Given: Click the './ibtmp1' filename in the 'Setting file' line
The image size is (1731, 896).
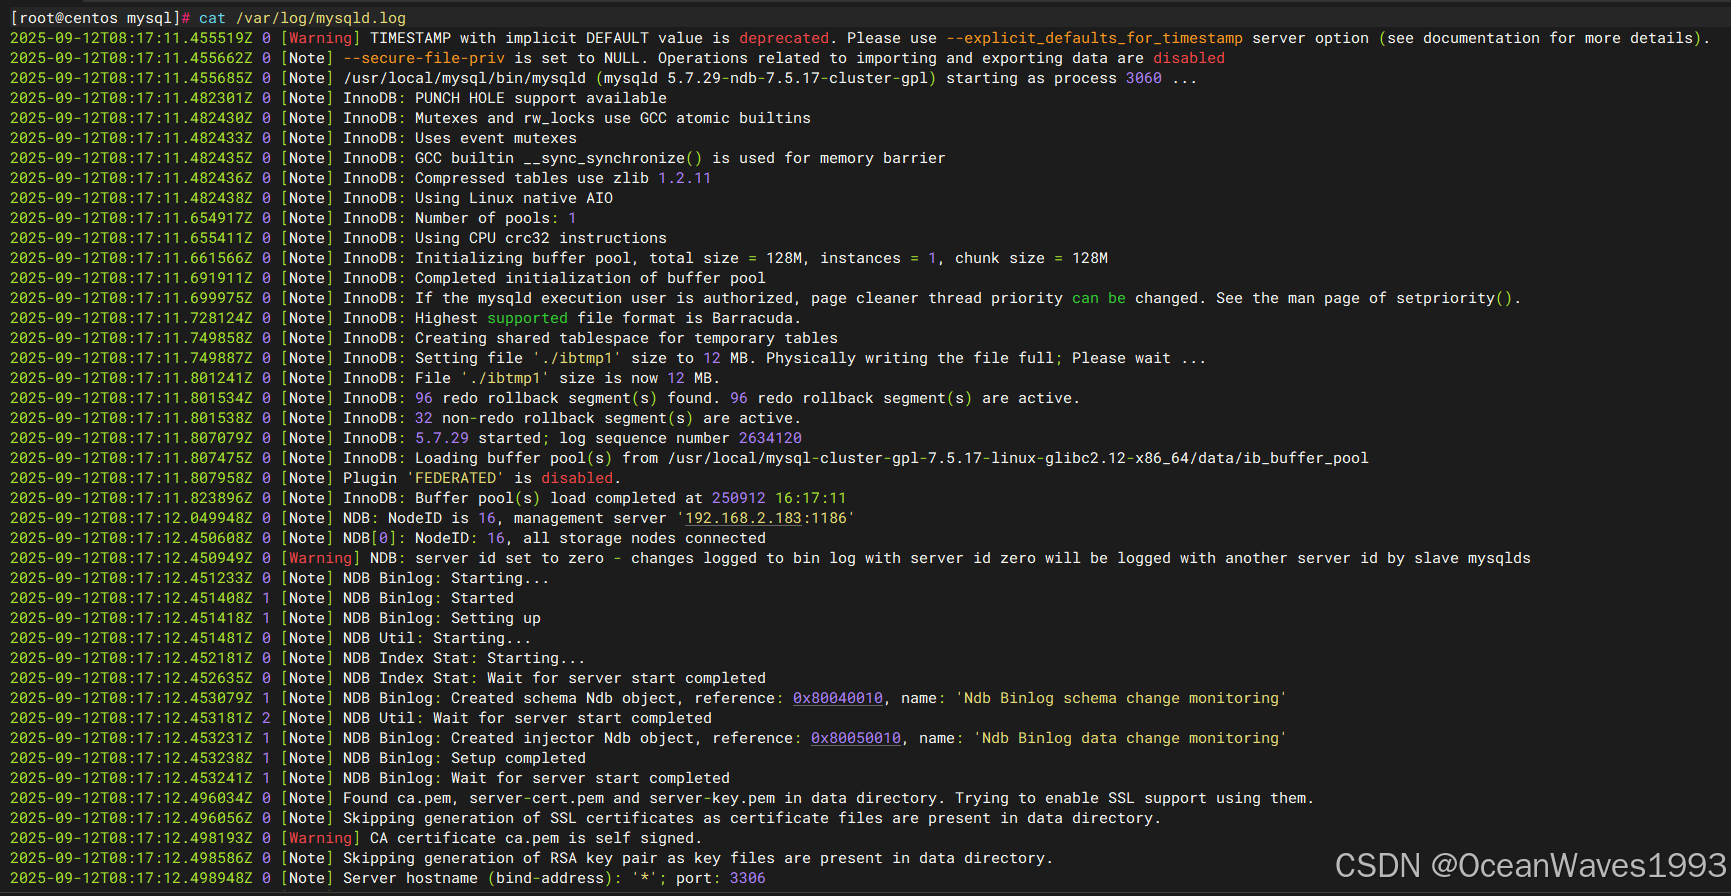Looking at the screenshot, I should coord(577,358).
